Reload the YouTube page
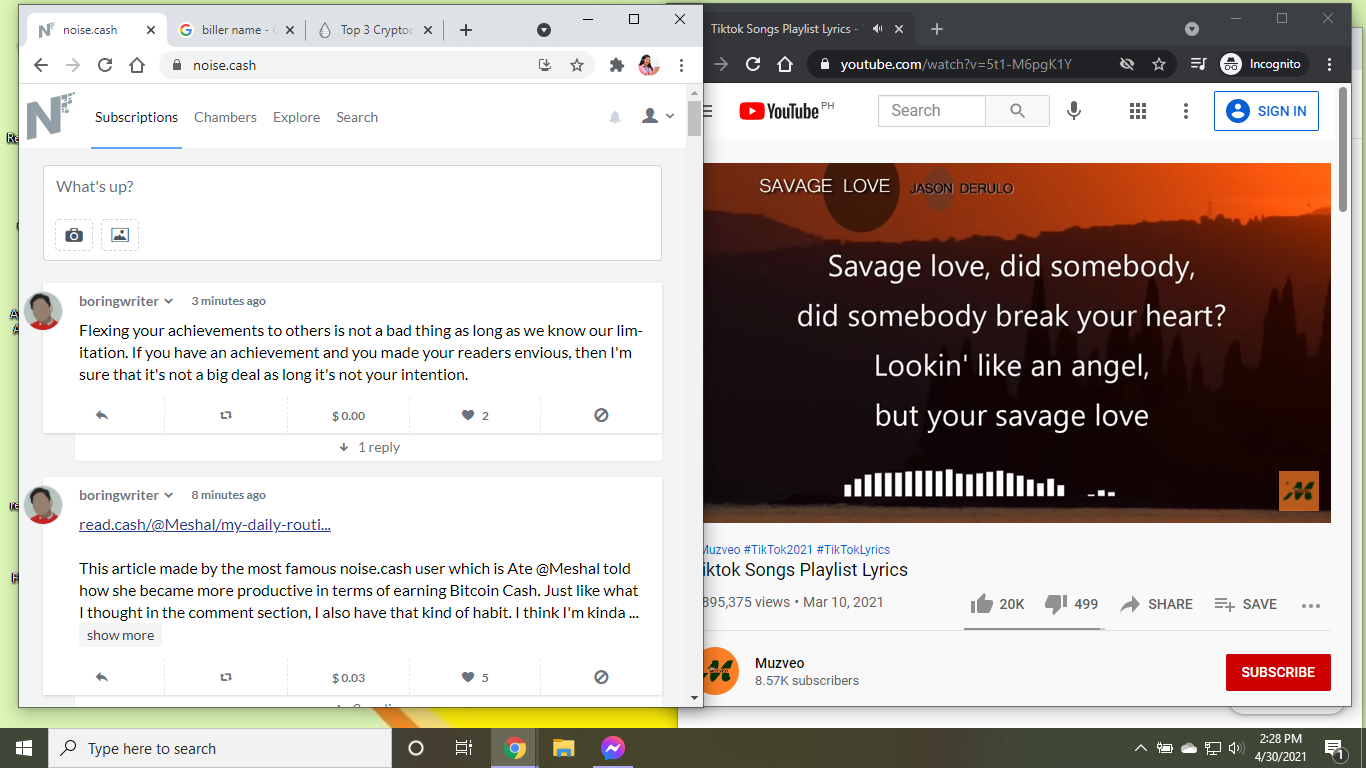Image resolution: width=1366 pixels, height=768 pixels. (753, 64)
